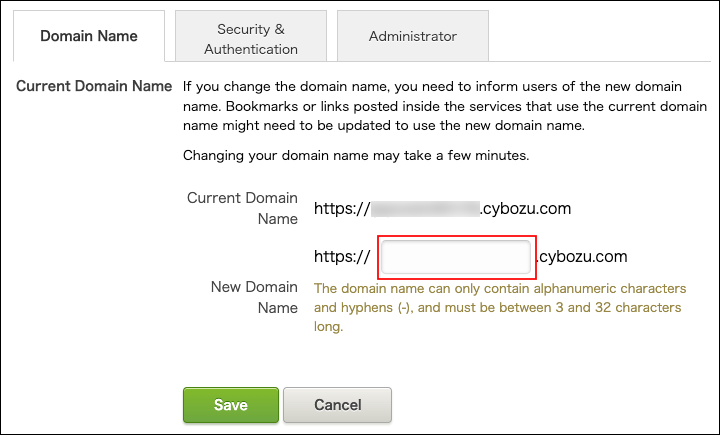This screenshot has width=720, height=435.
Task: Click the blurred subdomain in the current URL
Action: point(425,209)
